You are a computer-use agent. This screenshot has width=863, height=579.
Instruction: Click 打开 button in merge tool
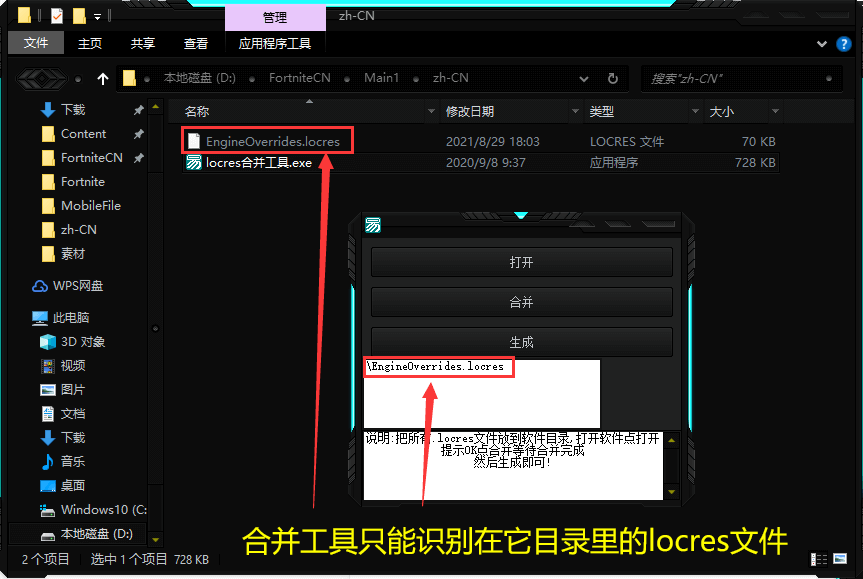click(521, 262)
